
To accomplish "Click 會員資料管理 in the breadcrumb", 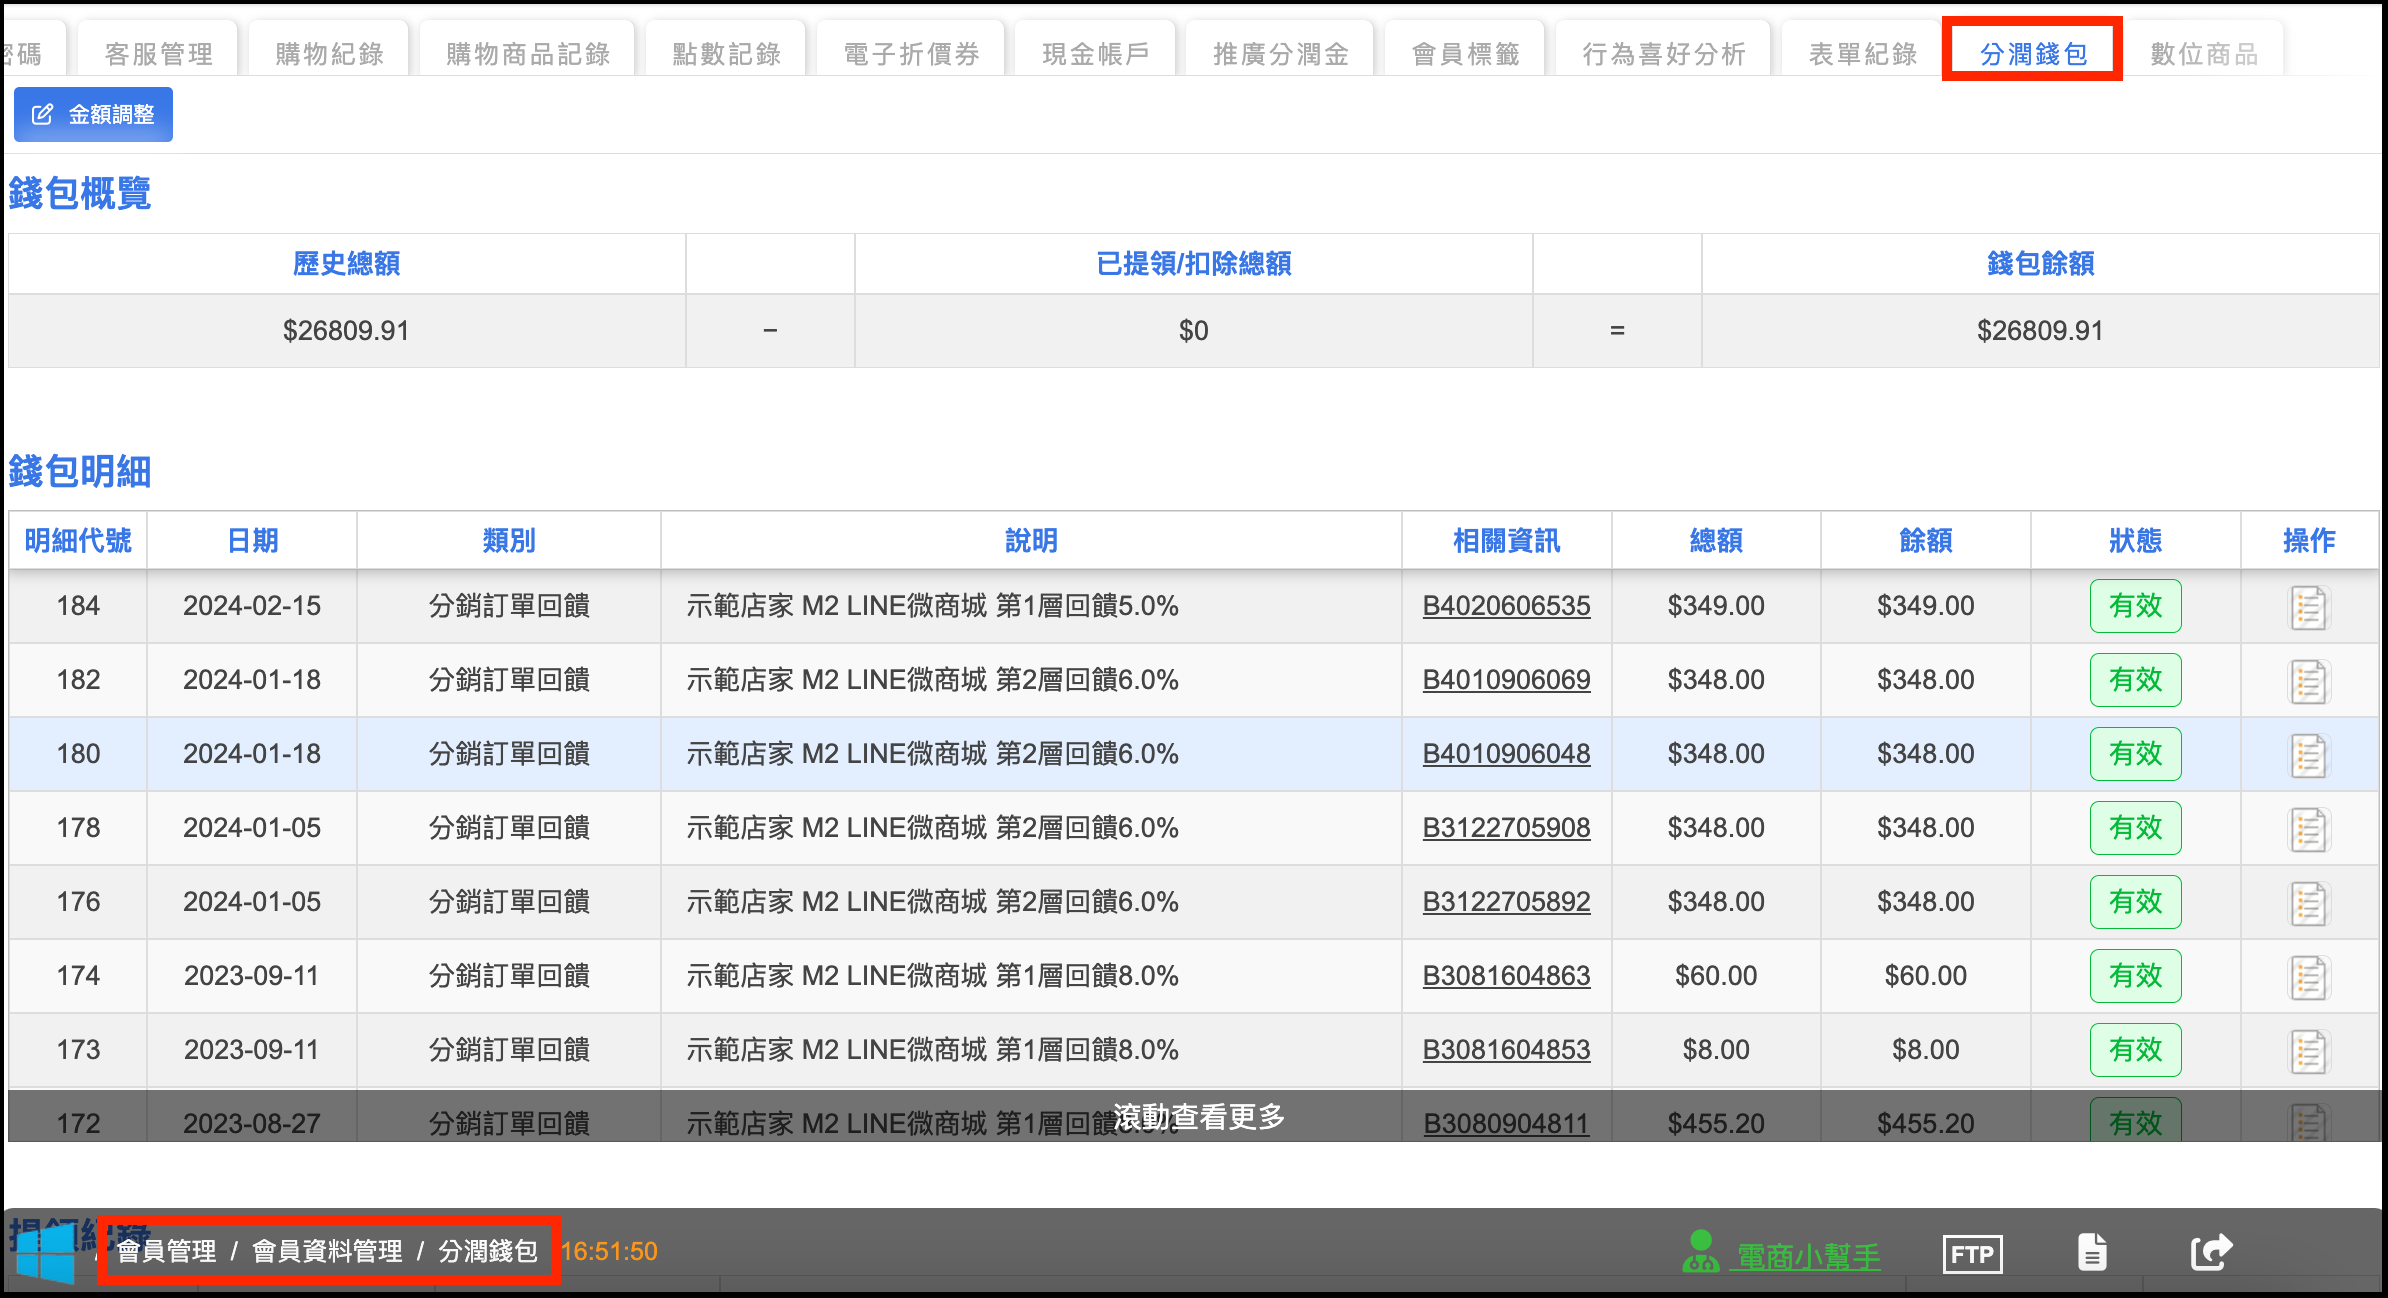I will click(x=327, y=1251).
